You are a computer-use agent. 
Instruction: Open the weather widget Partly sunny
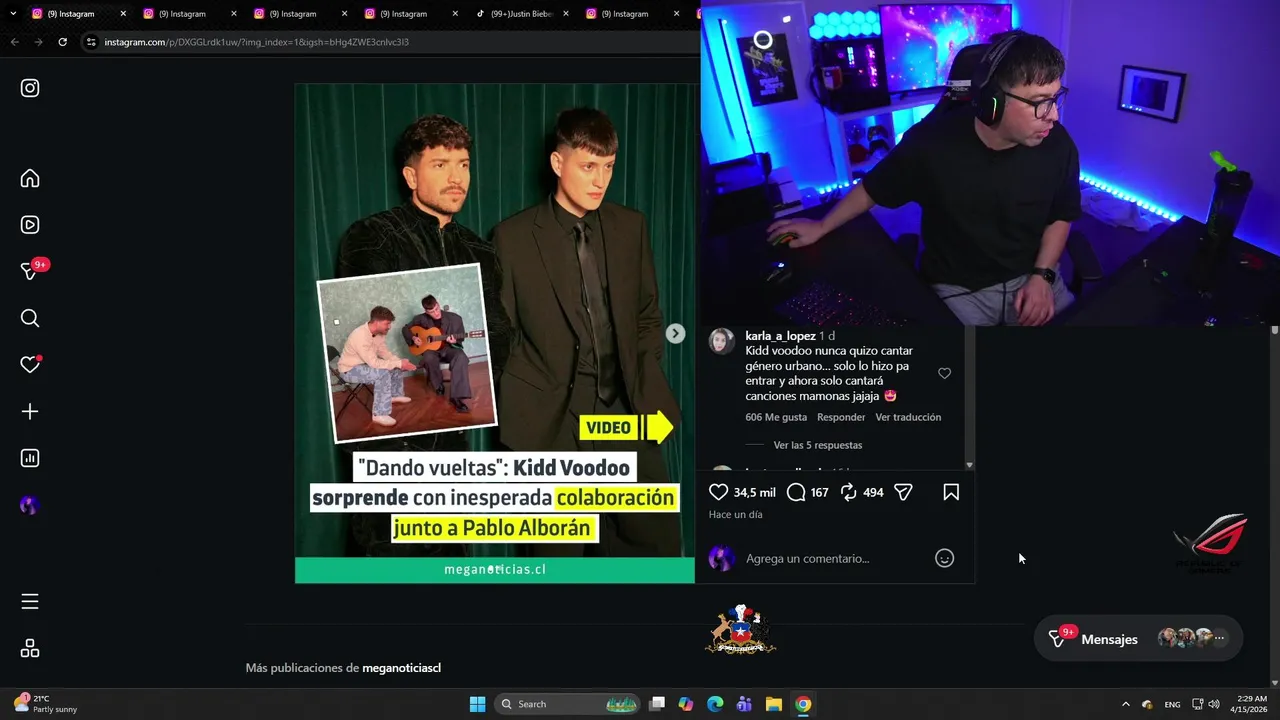pos(45,704)
